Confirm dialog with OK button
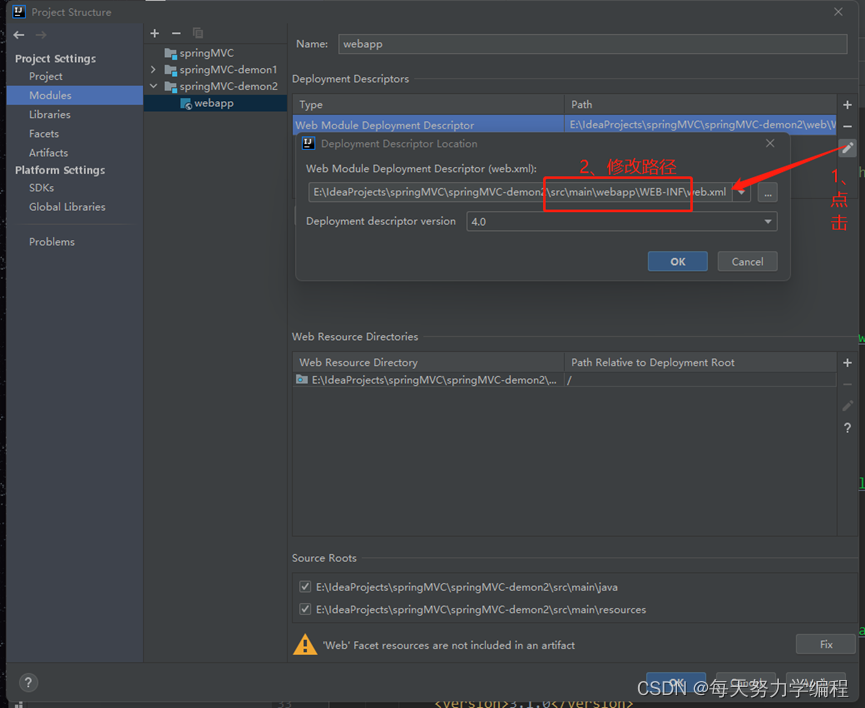This screenshot has height=708, width=865. (677, 262)
